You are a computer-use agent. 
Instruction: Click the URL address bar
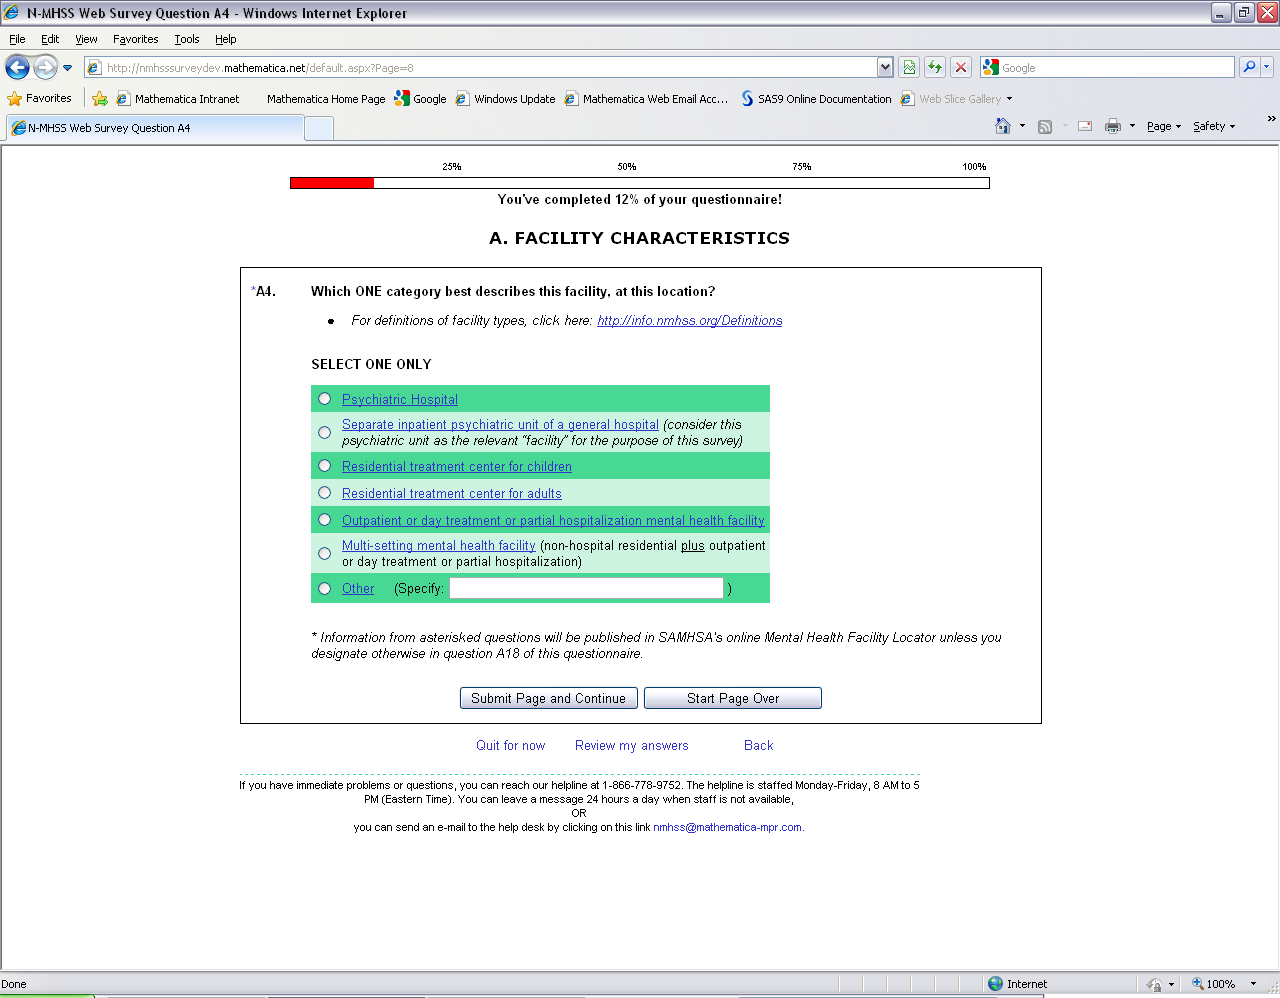(480, 67)
